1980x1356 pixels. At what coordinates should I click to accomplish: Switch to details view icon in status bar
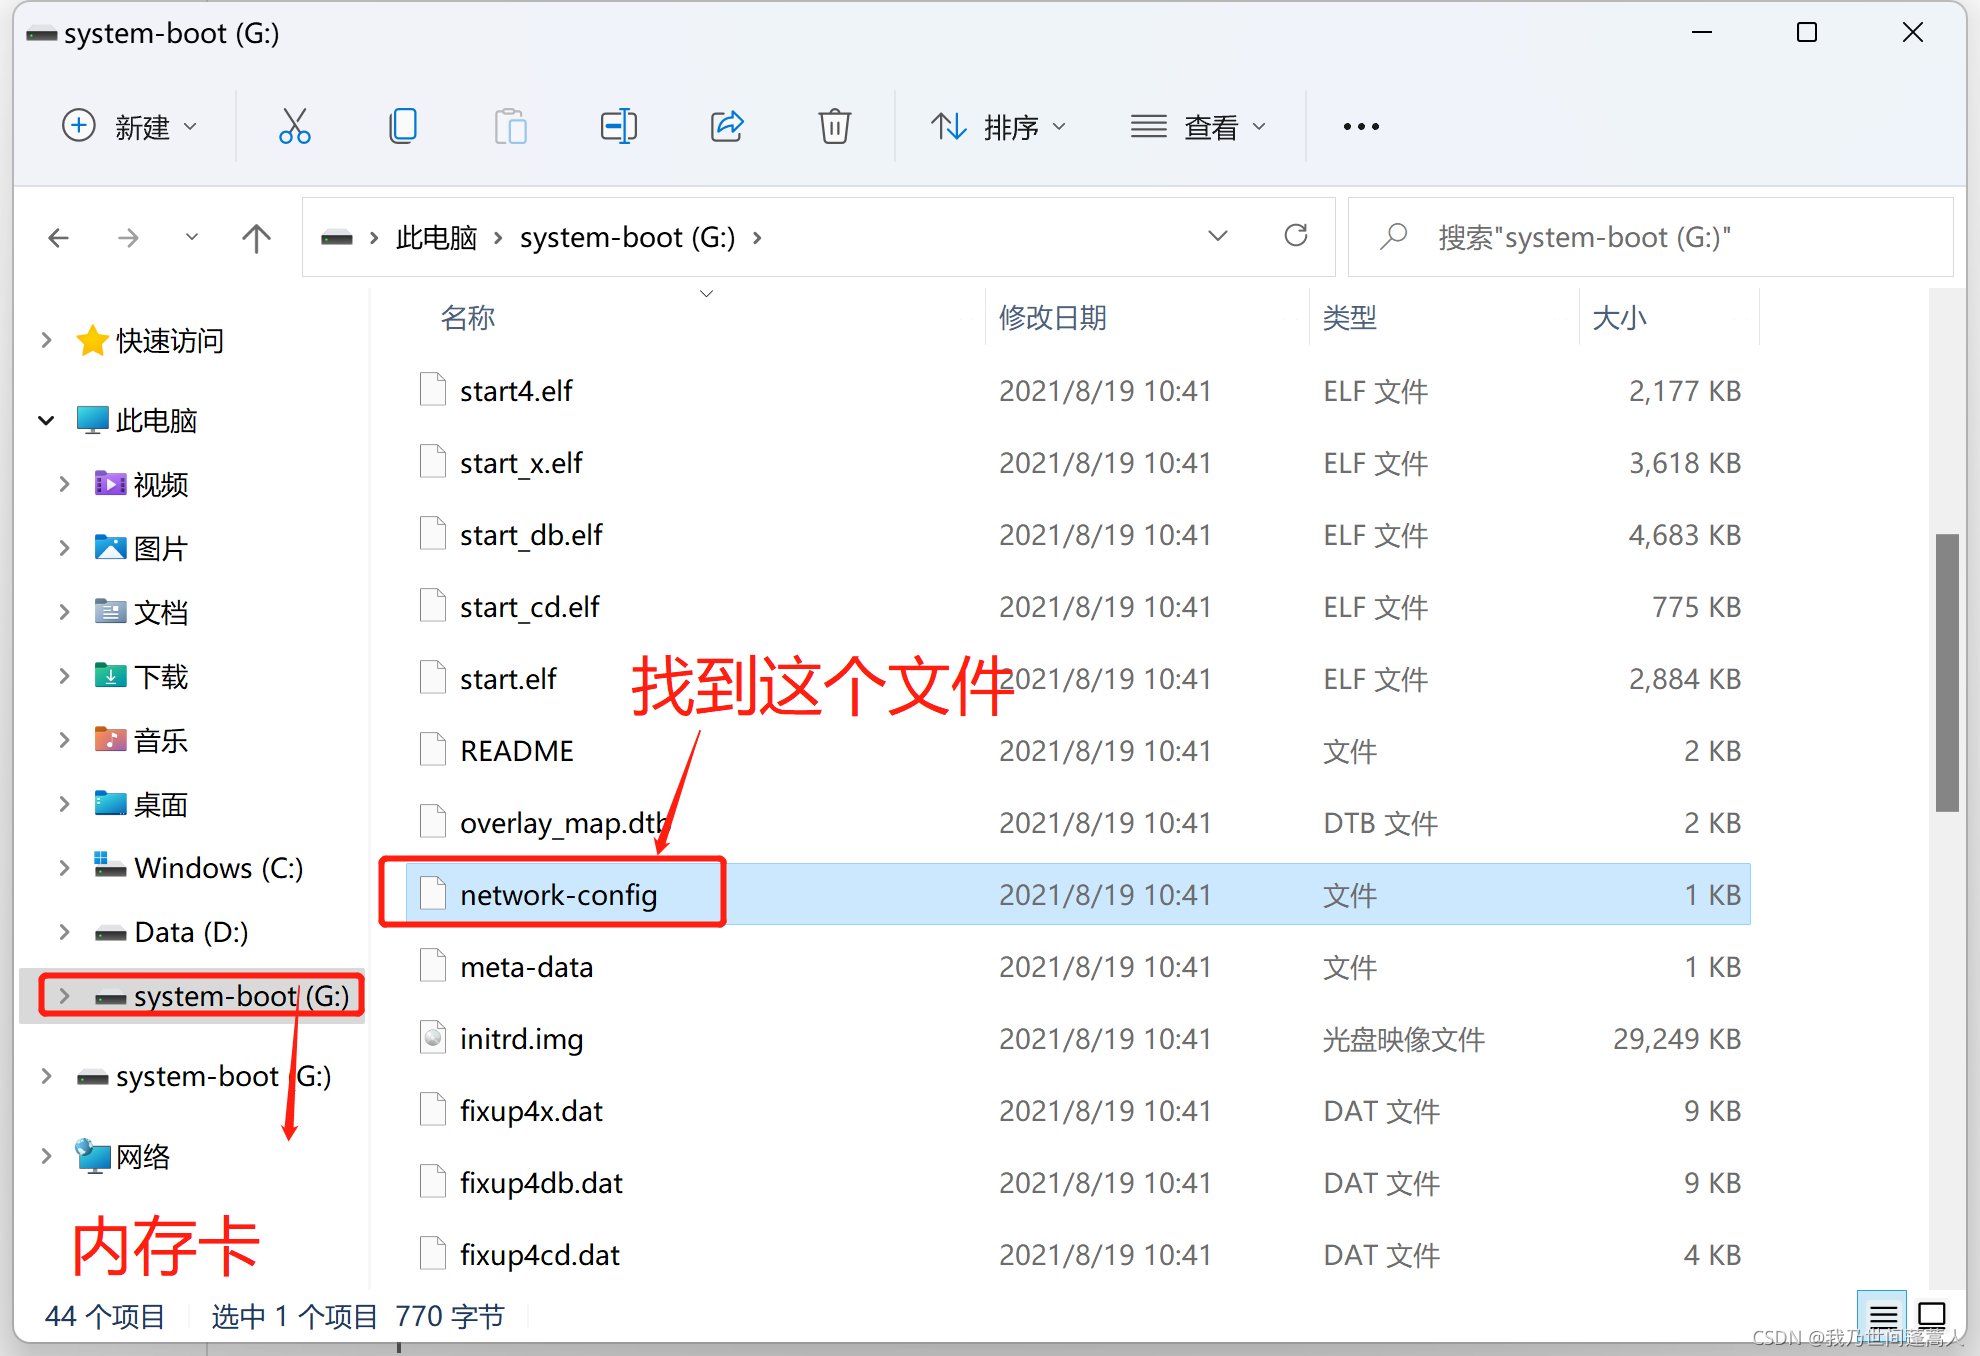[1883, 1315]
